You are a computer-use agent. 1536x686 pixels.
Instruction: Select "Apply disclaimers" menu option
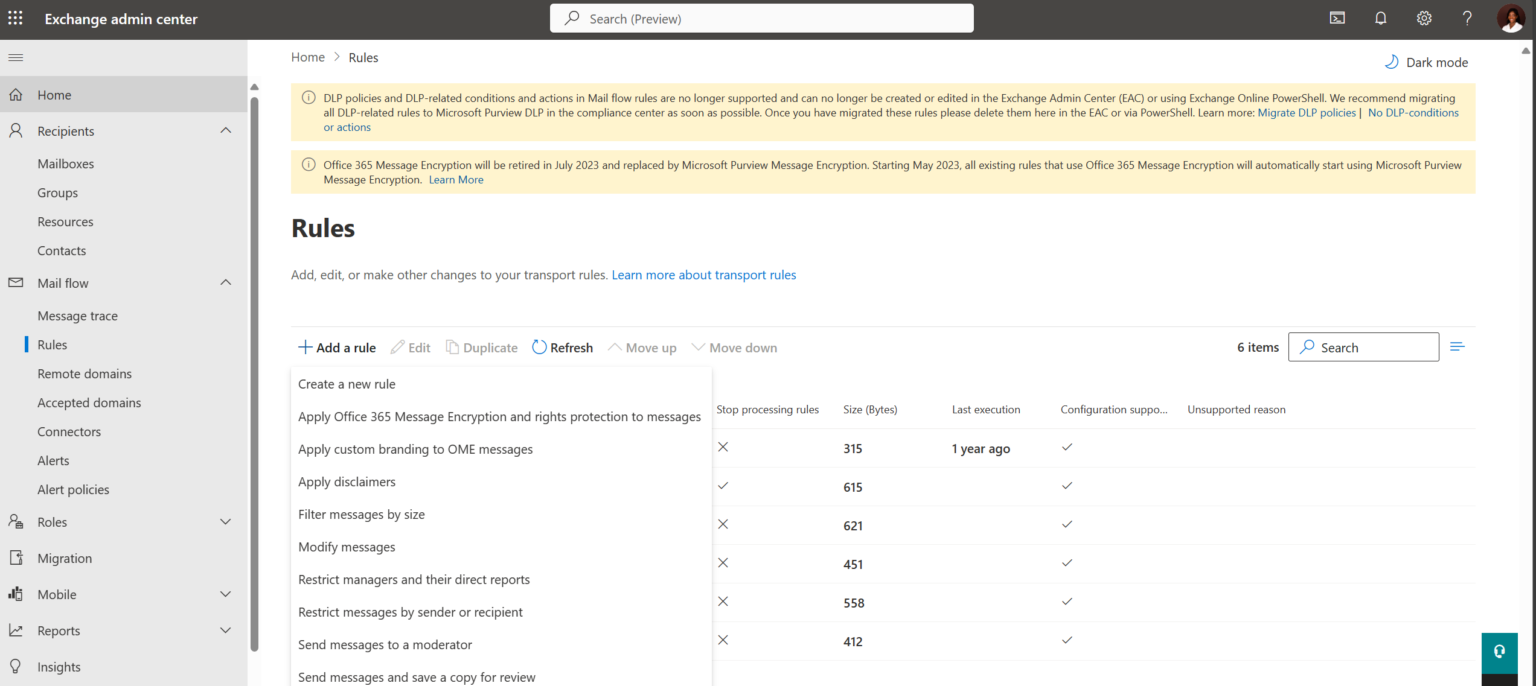(x=347, y=481)
